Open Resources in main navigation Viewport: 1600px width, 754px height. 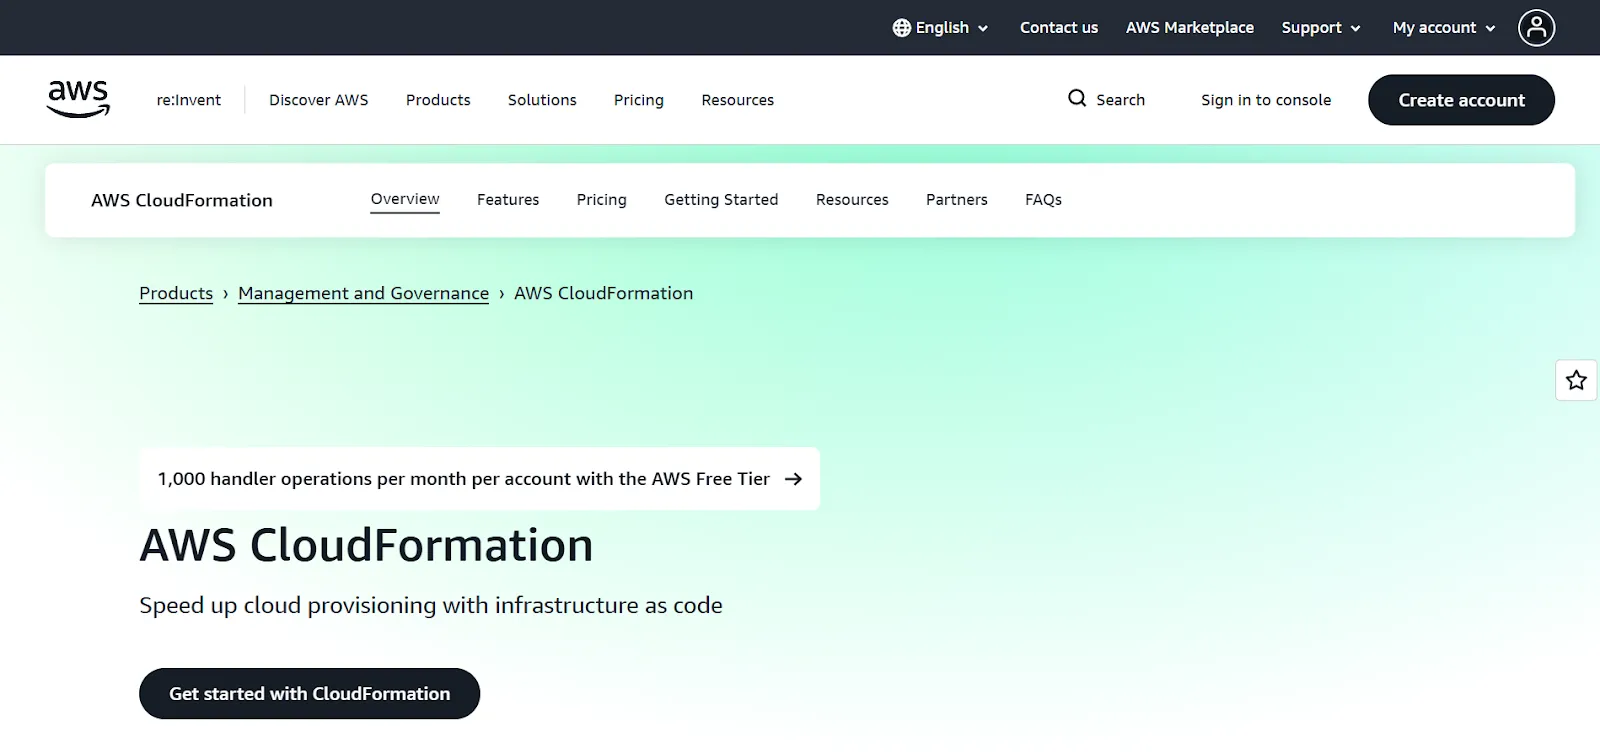click(738, 100)
